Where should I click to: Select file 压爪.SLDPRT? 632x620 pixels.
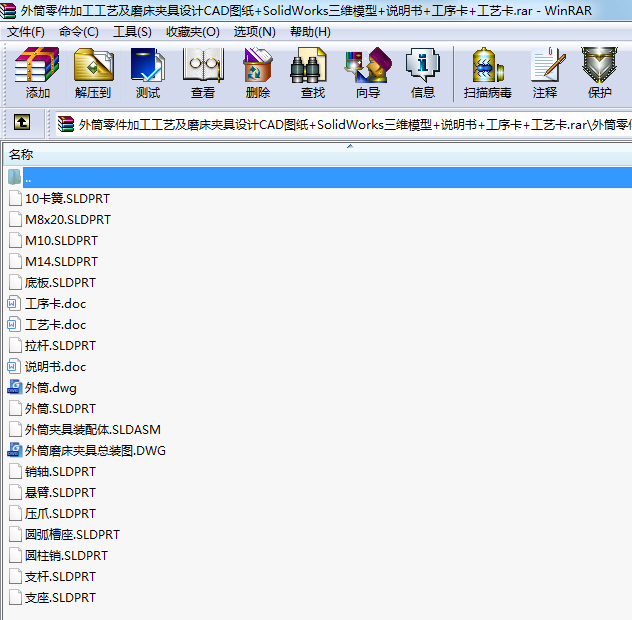(x=60, y=513)
